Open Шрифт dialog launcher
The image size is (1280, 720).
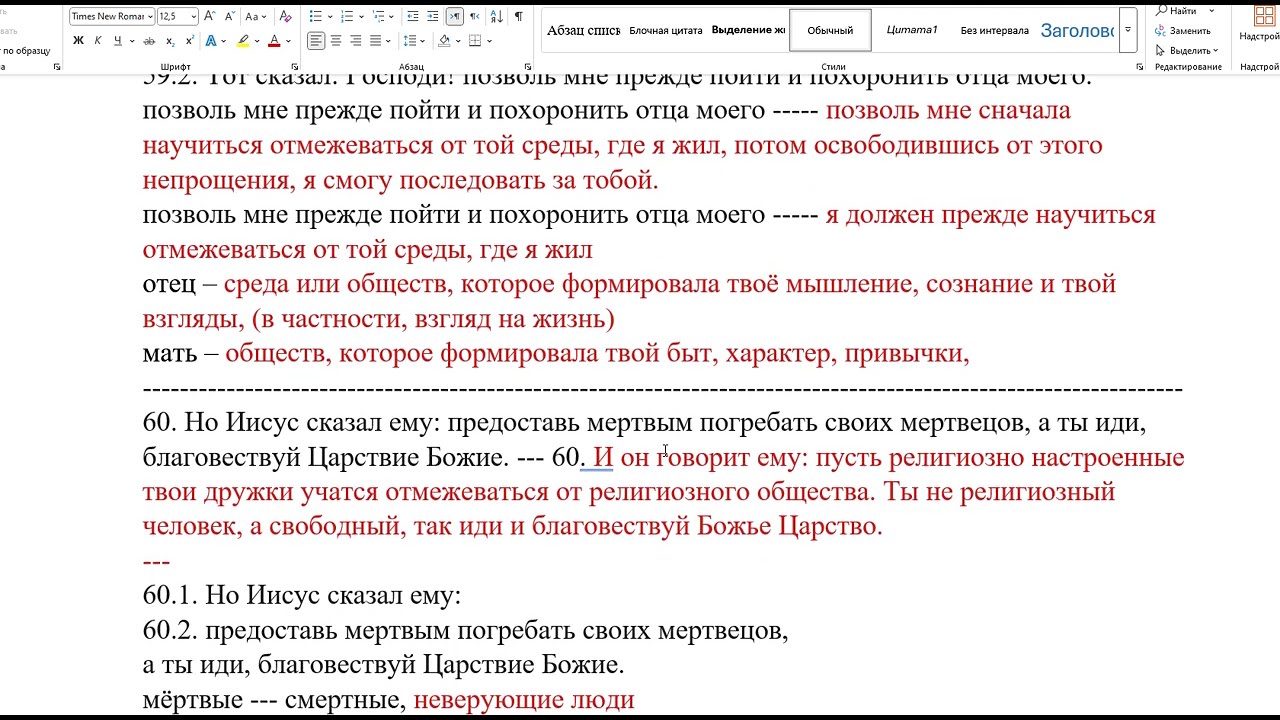point(294,67)
